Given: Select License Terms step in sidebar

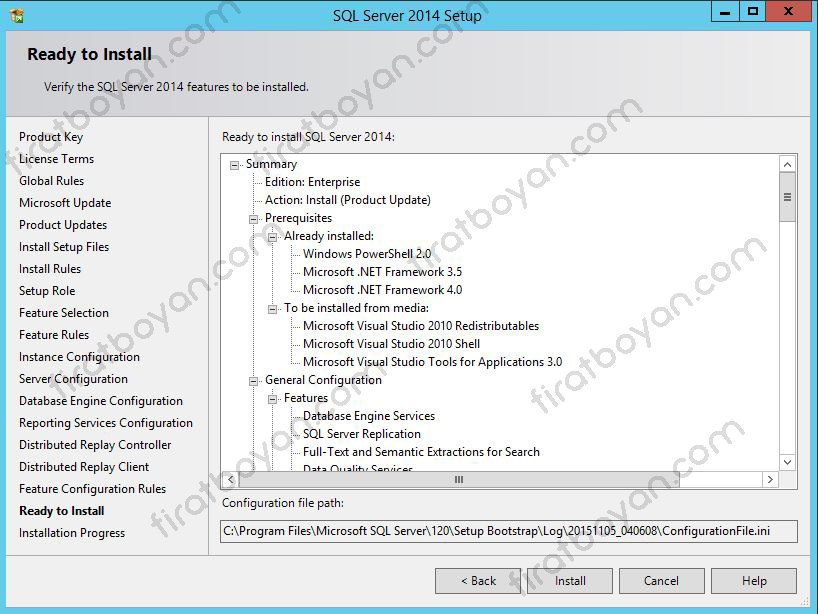Looking at the screenshot, I should (x=56, y=159).
